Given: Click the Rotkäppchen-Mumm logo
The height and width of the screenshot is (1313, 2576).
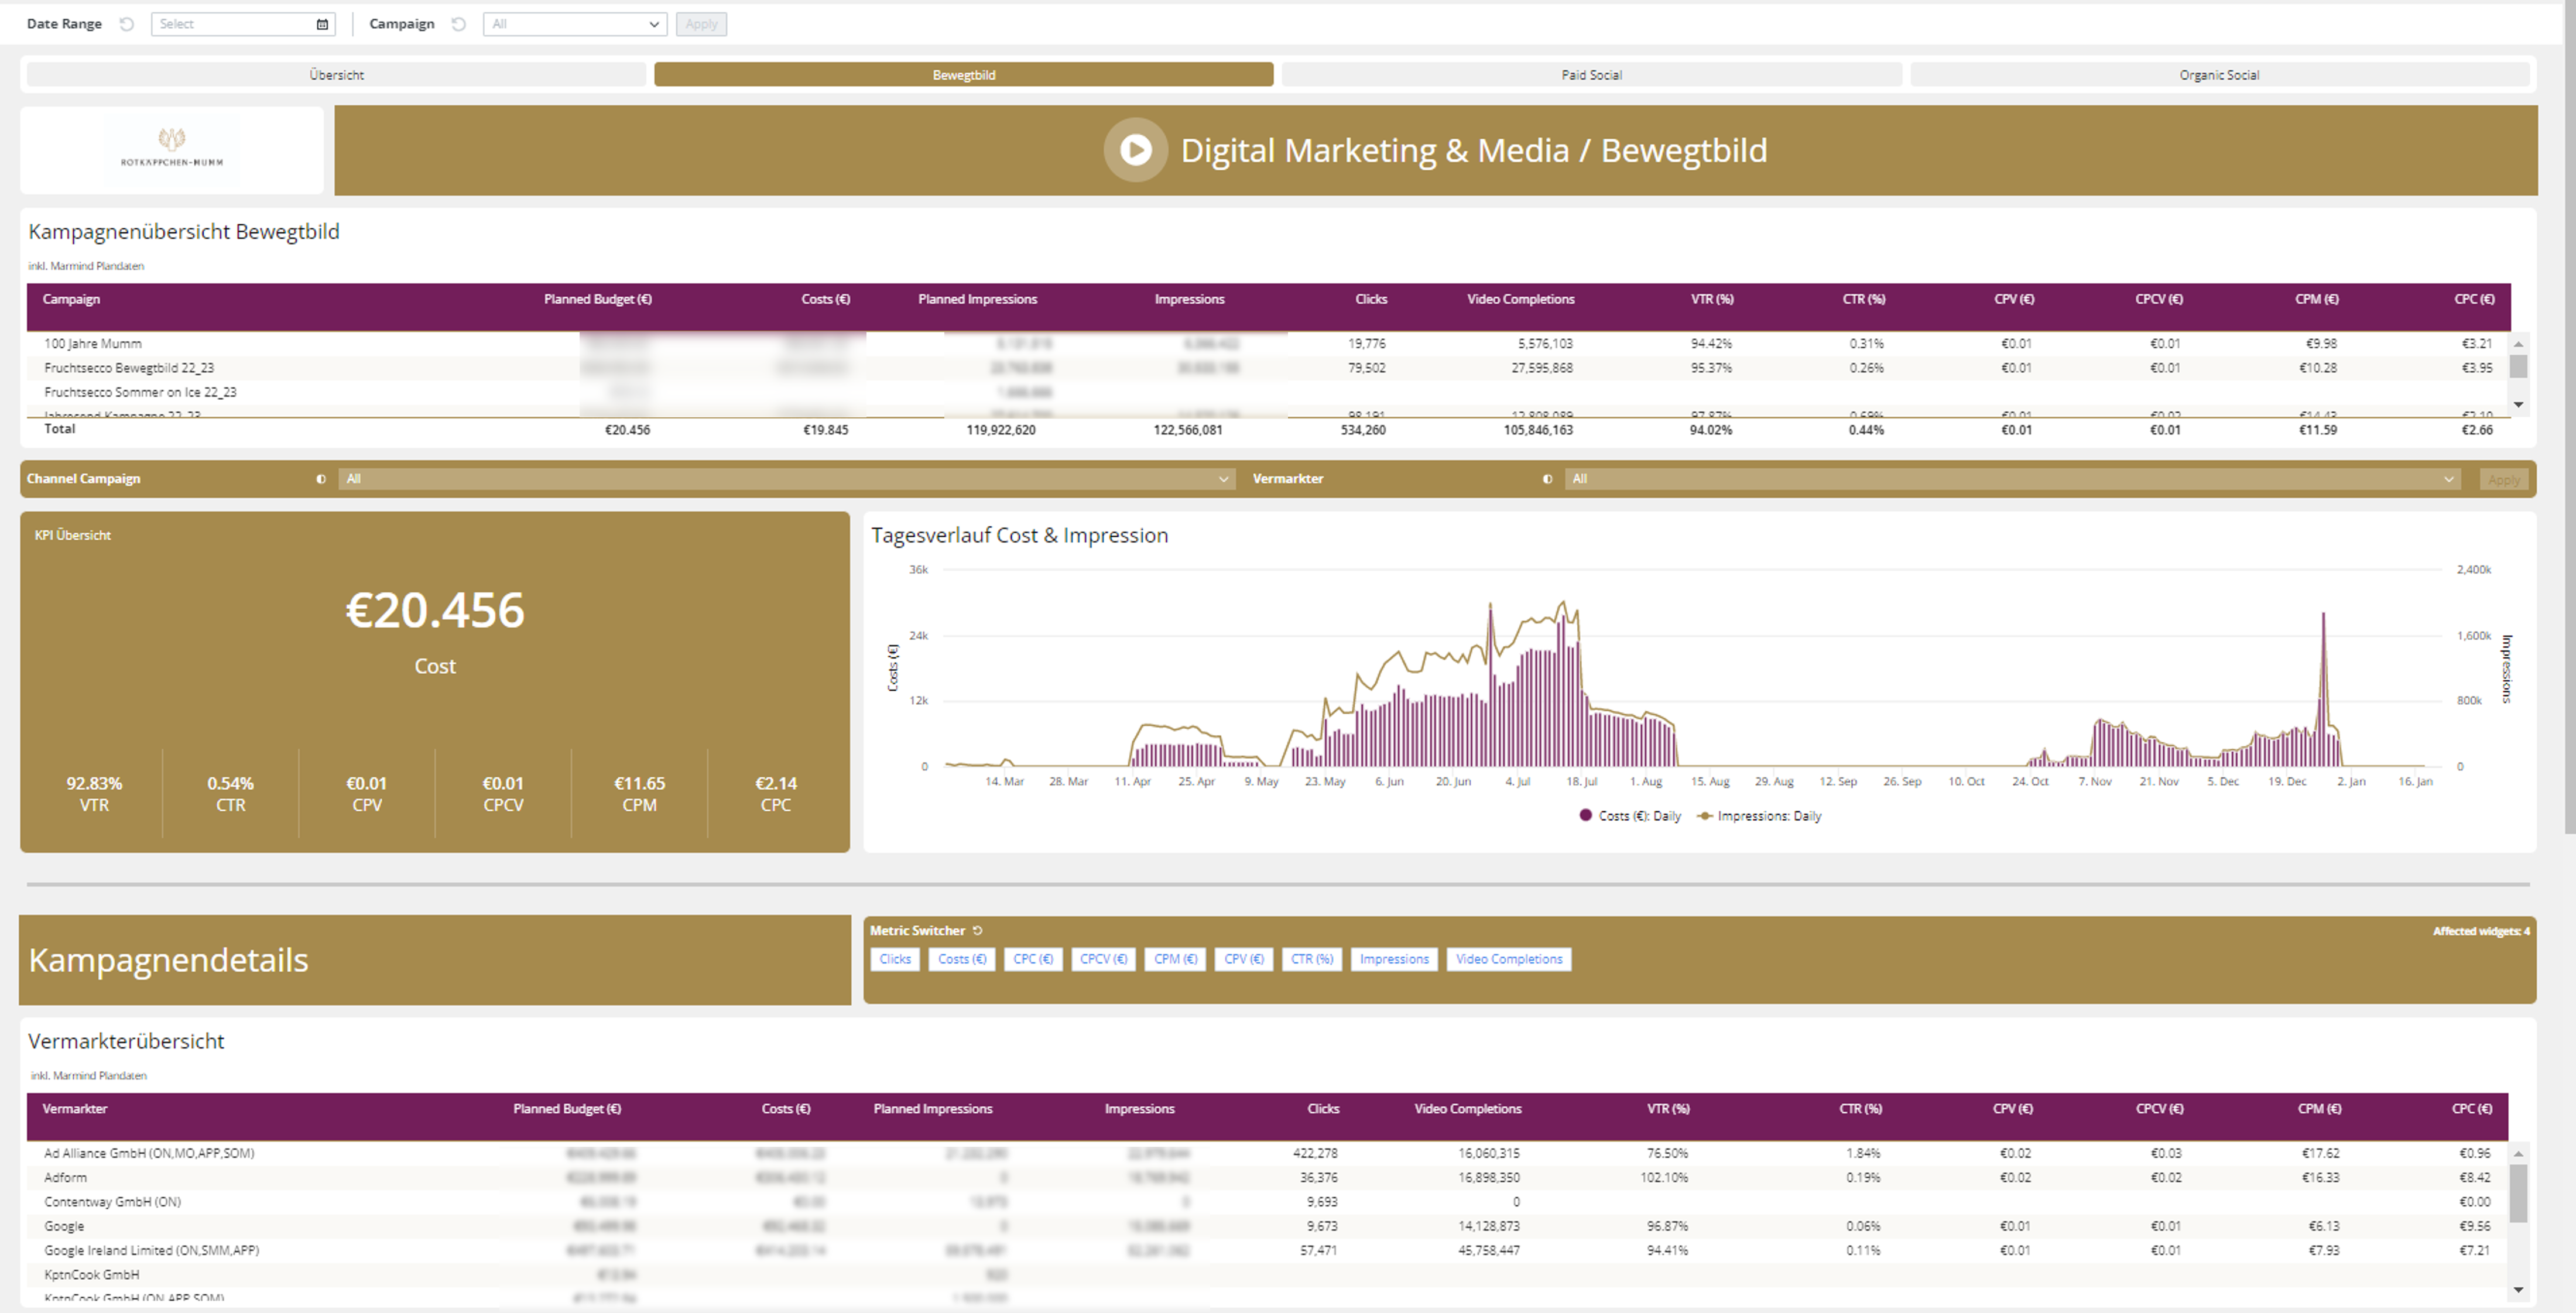Looking at the screenshot, I should point(172,148).
